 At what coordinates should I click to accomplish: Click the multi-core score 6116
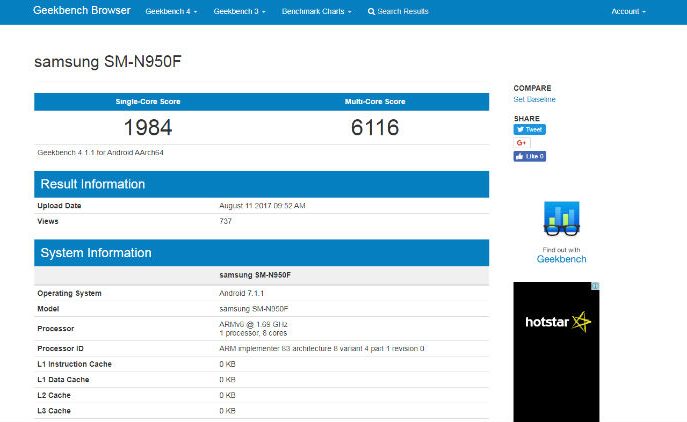375,128
